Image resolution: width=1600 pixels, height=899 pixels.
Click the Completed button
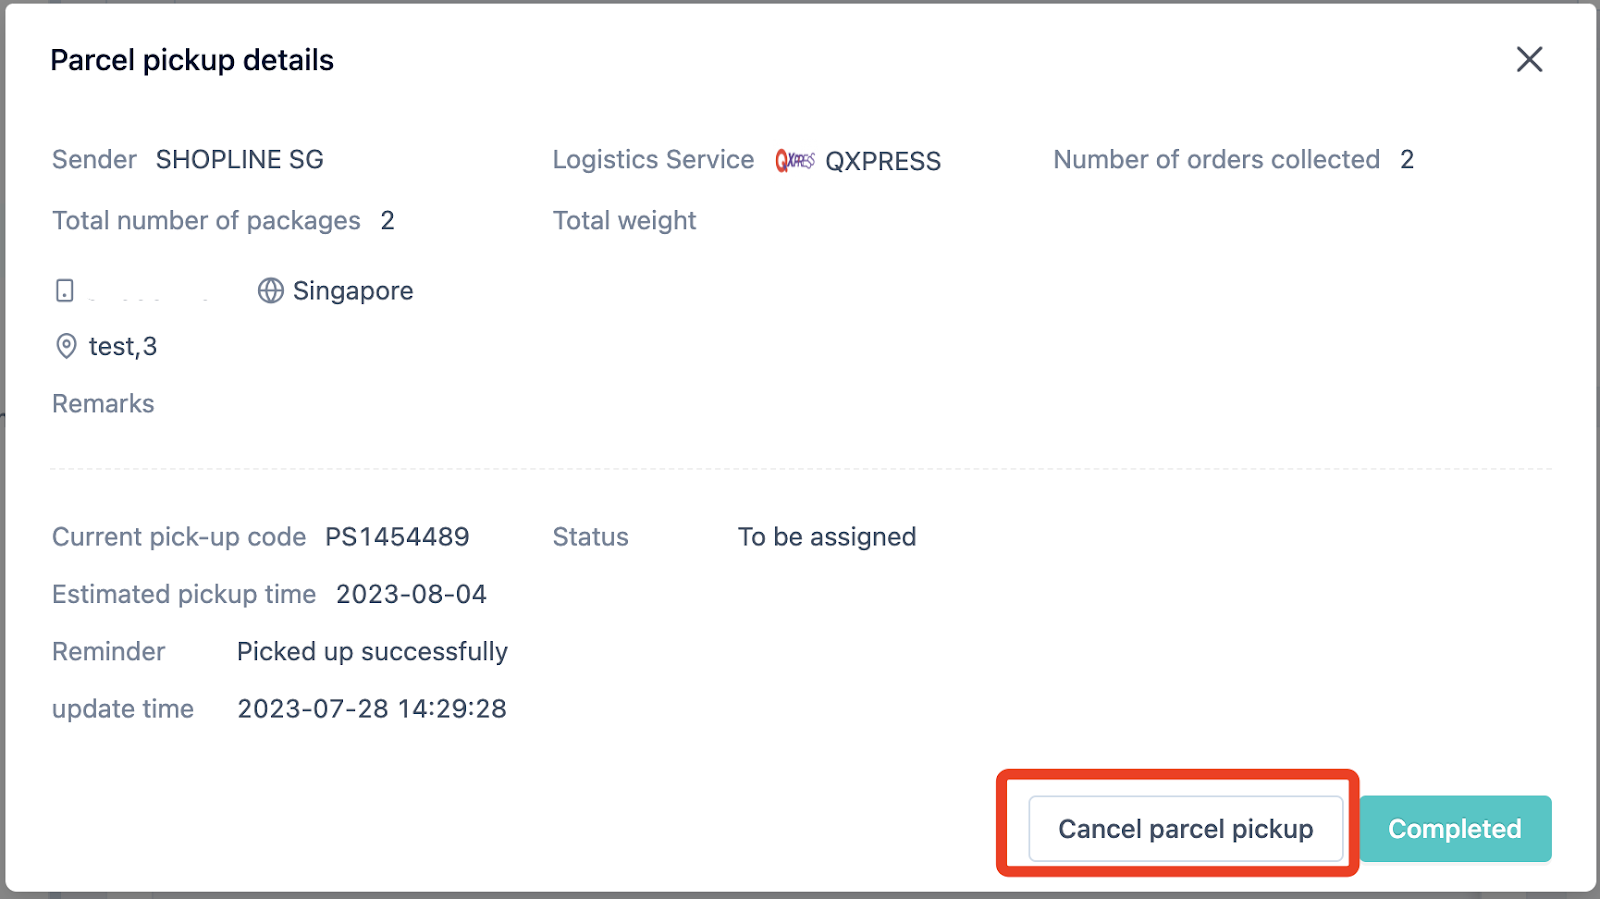pyautogui.click(x=1455, y=828)
